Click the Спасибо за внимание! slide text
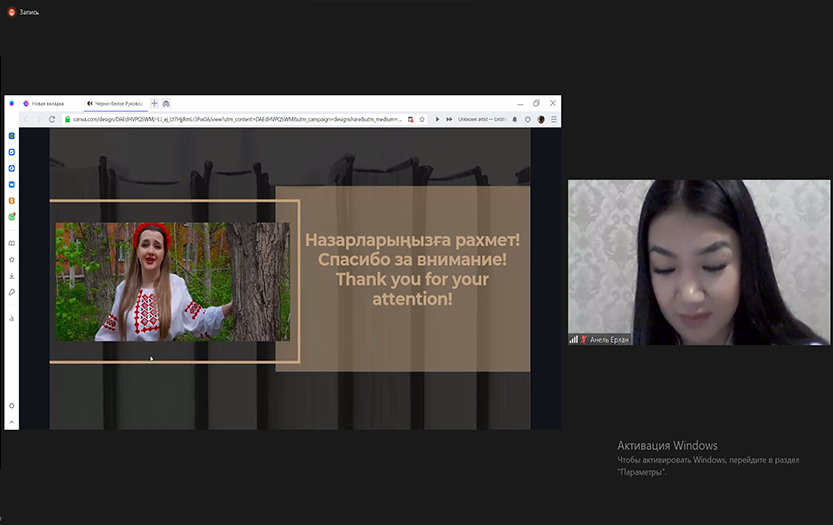Image resolution: width=833 pixels, height=525 pixels. click(412, 260)
